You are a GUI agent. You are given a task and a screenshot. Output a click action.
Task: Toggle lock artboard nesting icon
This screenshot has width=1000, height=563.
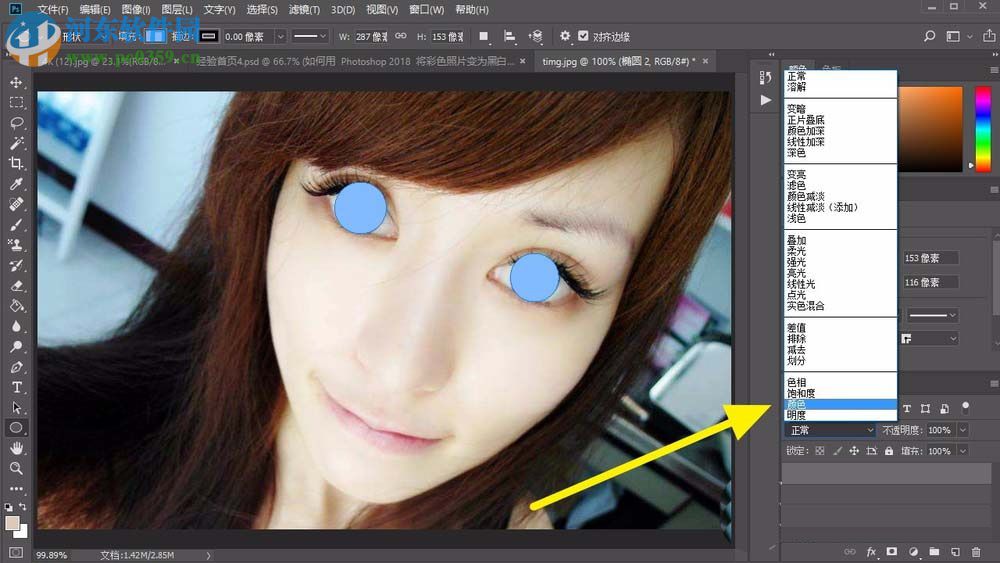(872, 451)
